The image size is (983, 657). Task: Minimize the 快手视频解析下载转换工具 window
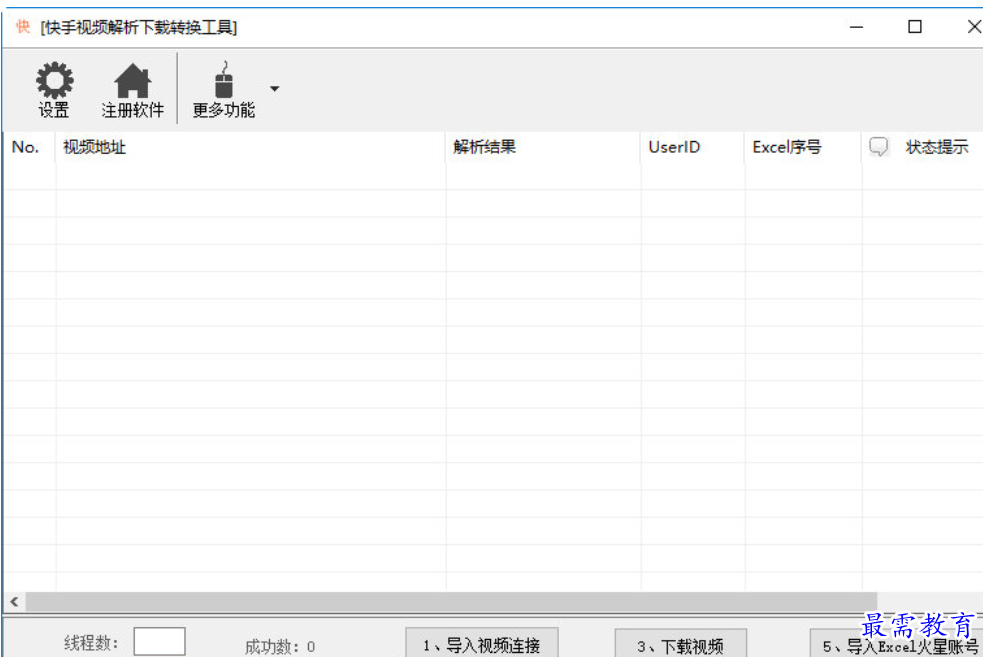[x=856, y=27]
